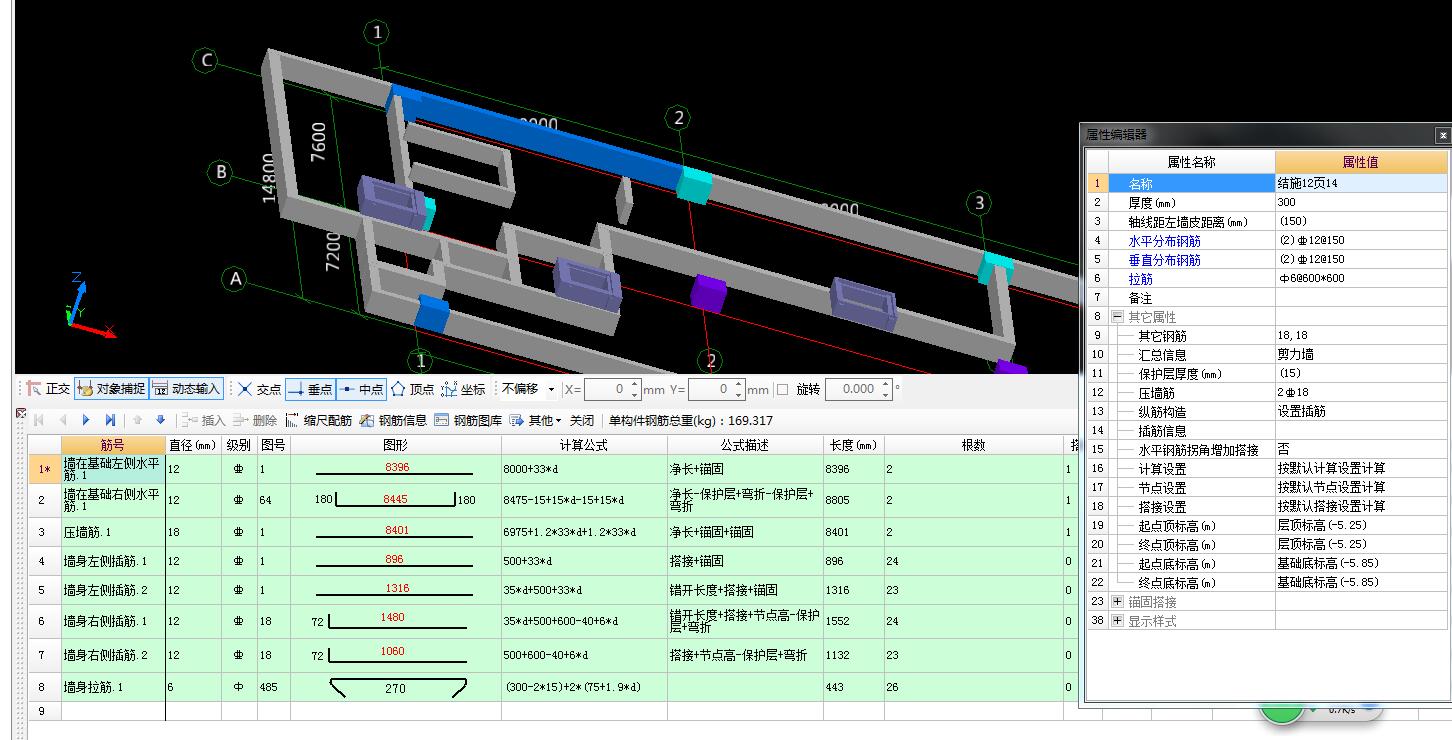The width and height of the screenshot is (1452, 740).
Task: Go to next rebar record
Action: click(x=87, y=420)
